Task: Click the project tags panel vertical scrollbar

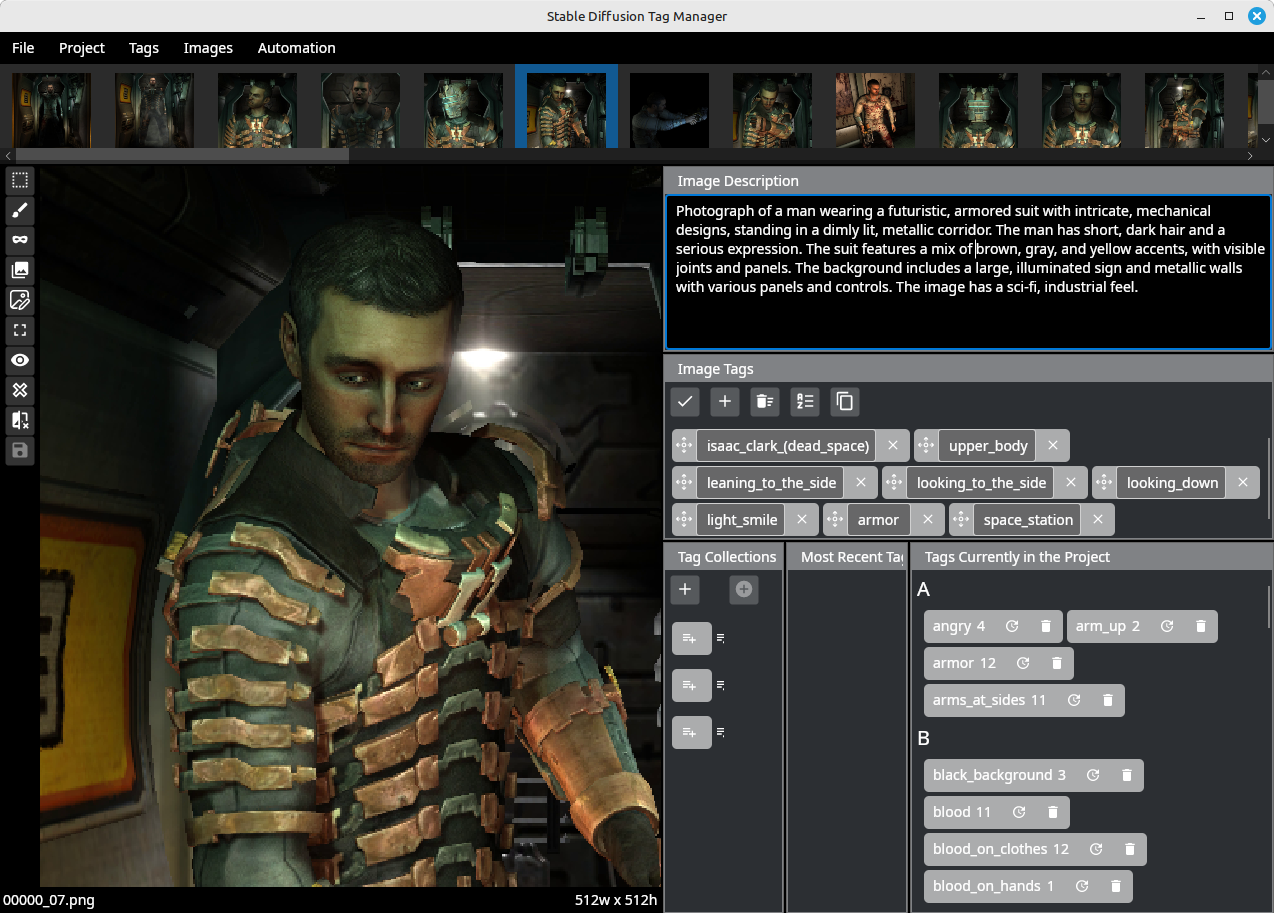Action: click(1270, 608)
